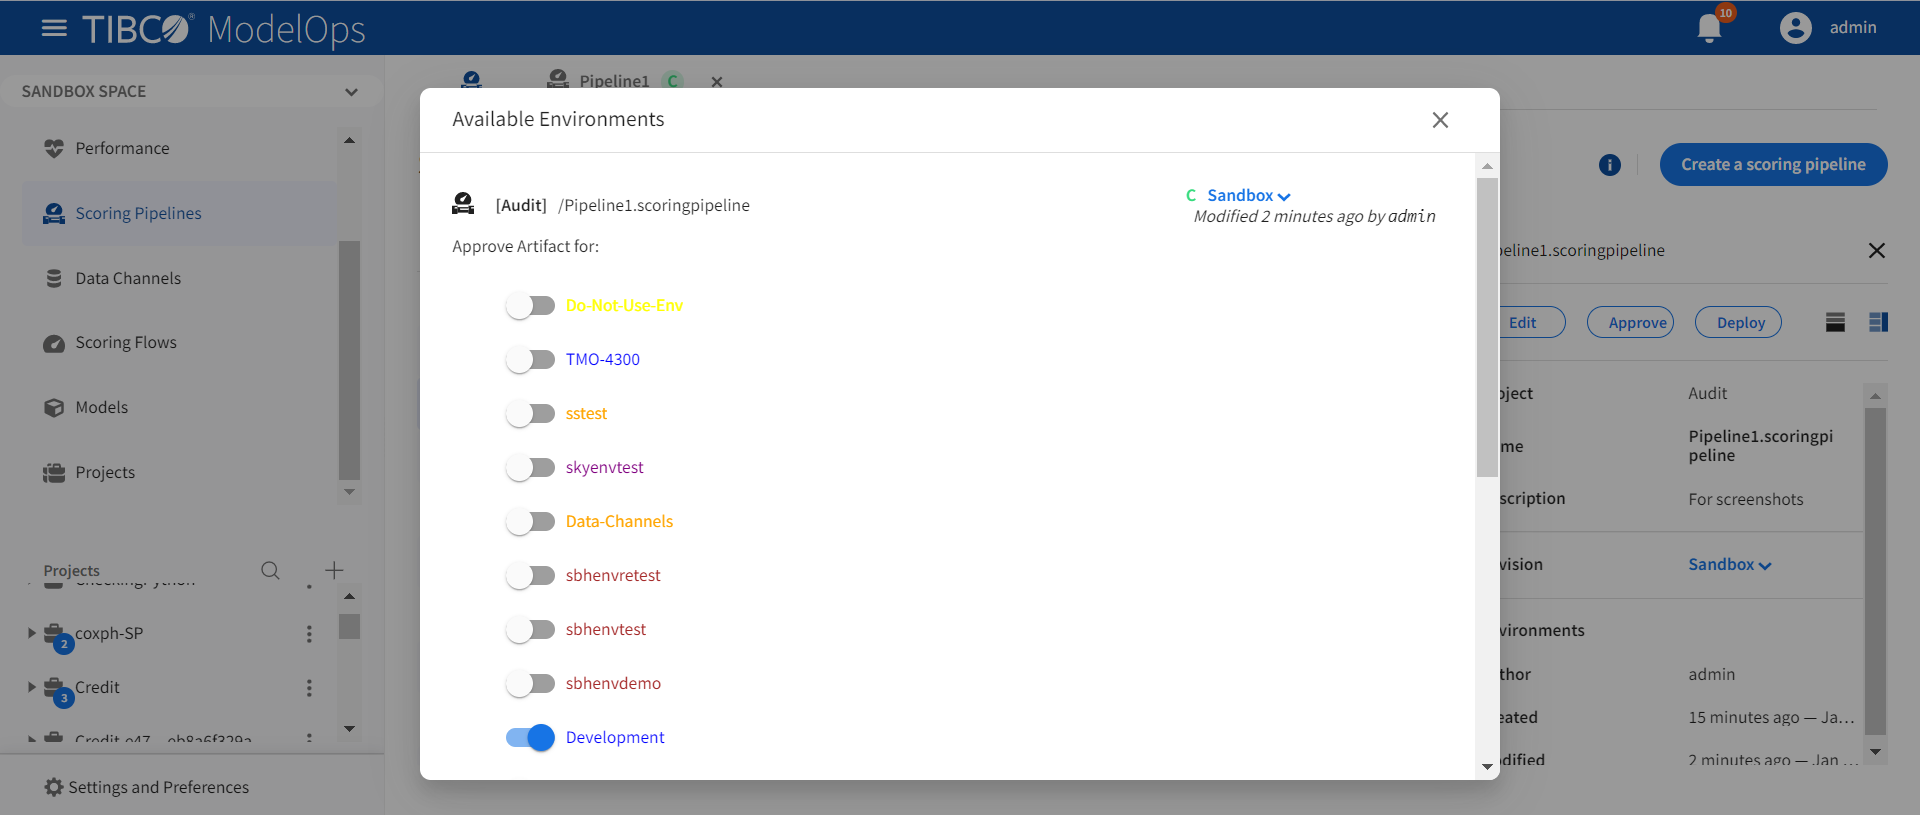Switch to the Pipeline1 tab
This screenshot has height=815, width=1920.
614,82
